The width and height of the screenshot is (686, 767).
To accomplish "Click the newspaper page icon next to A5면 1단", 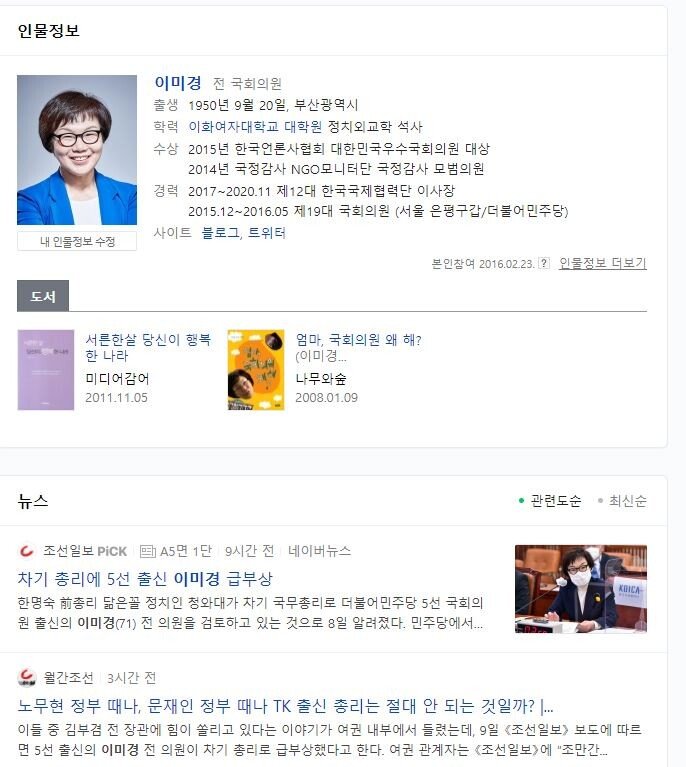I will 147,552.
